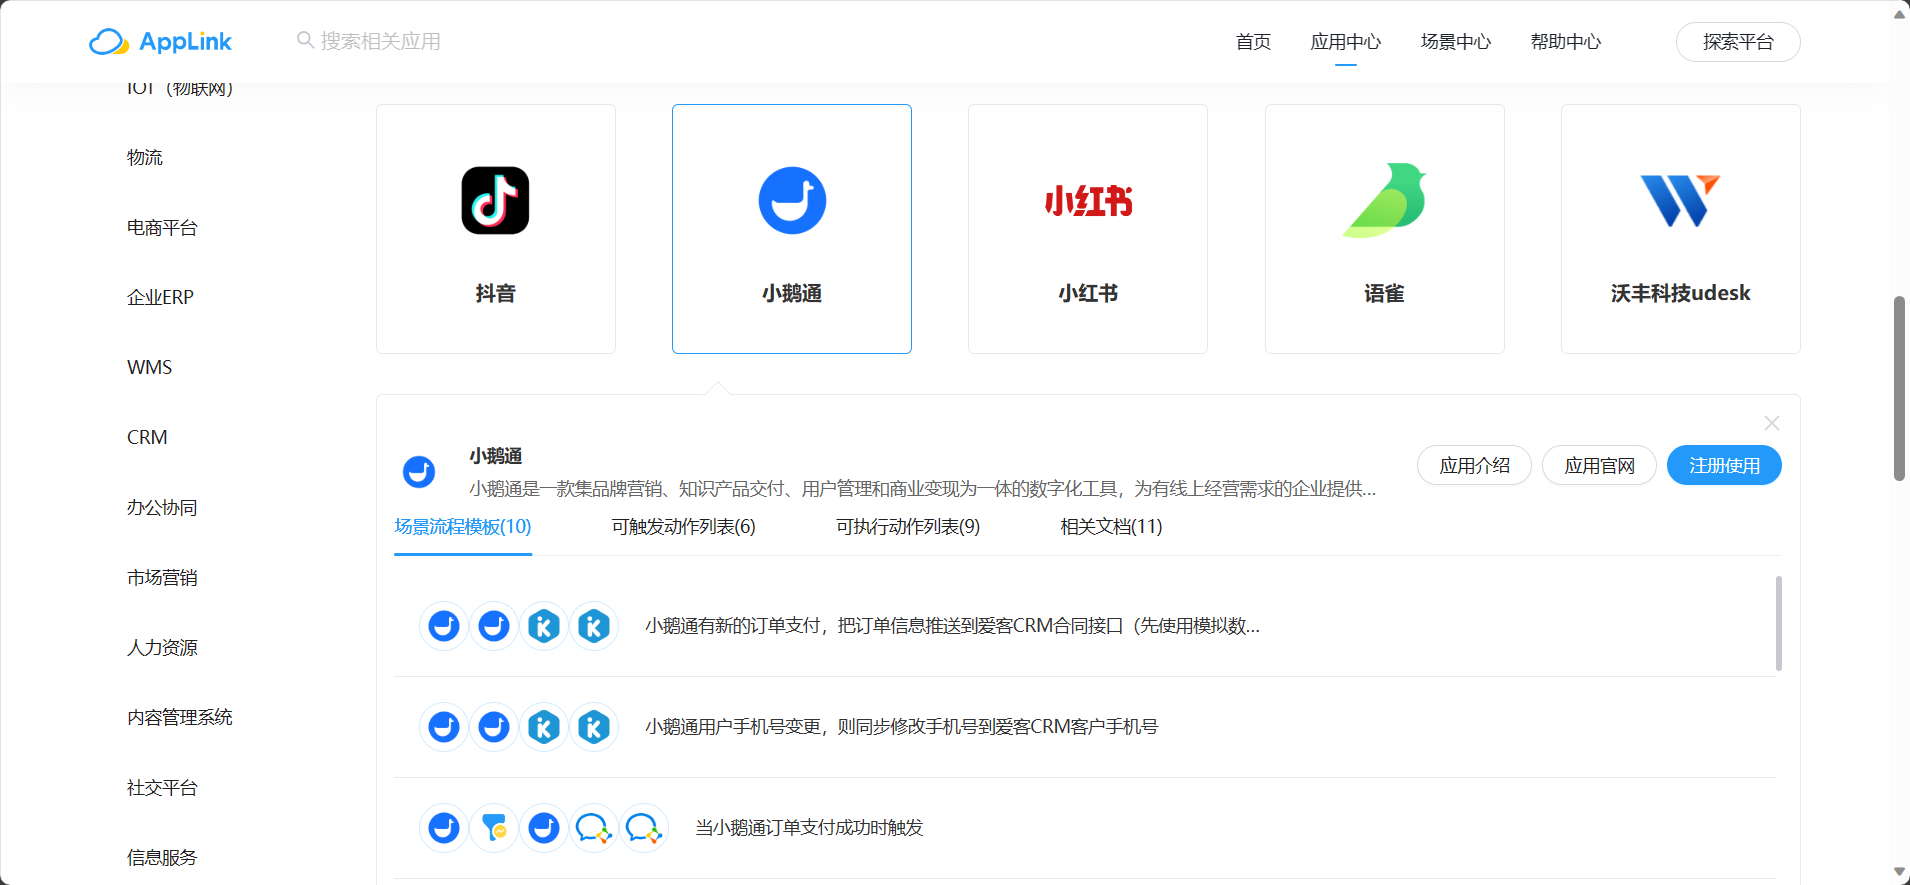Select 办公协同 category in sidebar
Screen dimensions: 1910x885
point(162,507)
